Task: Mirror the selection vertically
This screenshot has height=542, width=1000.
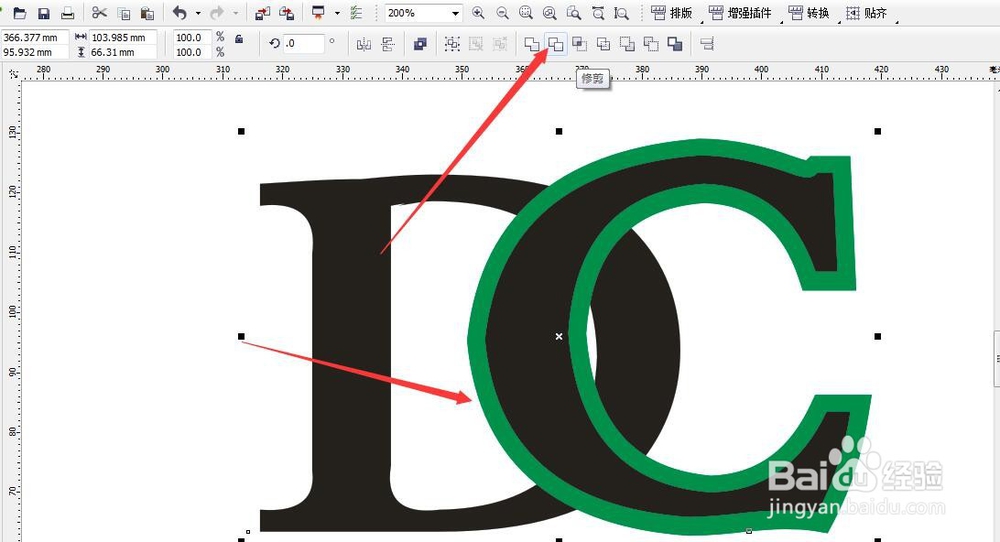Action: (388, 44)
